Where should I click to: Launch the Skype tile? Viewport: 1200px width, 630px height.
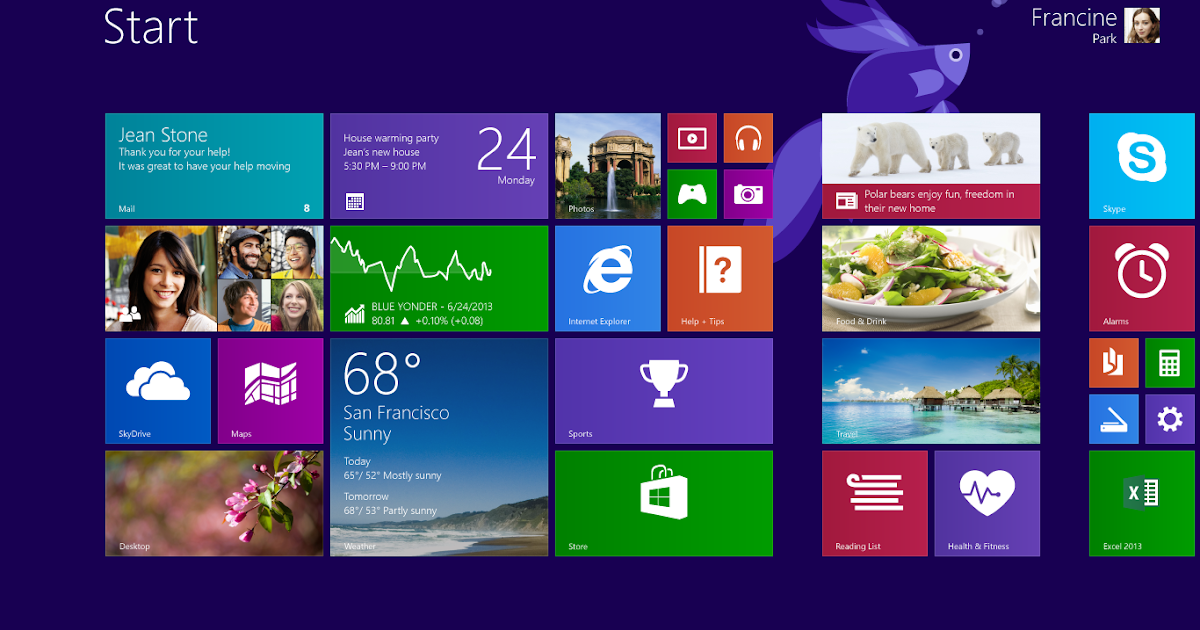click(x=1142, y=166)
